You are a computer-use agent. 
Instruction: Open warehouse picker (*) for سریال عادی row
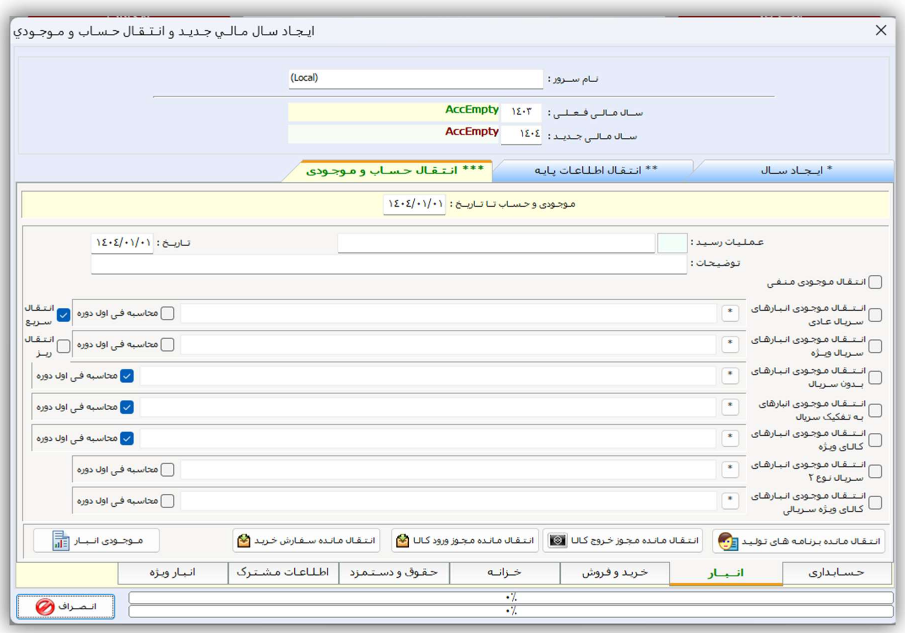(730, 312)
